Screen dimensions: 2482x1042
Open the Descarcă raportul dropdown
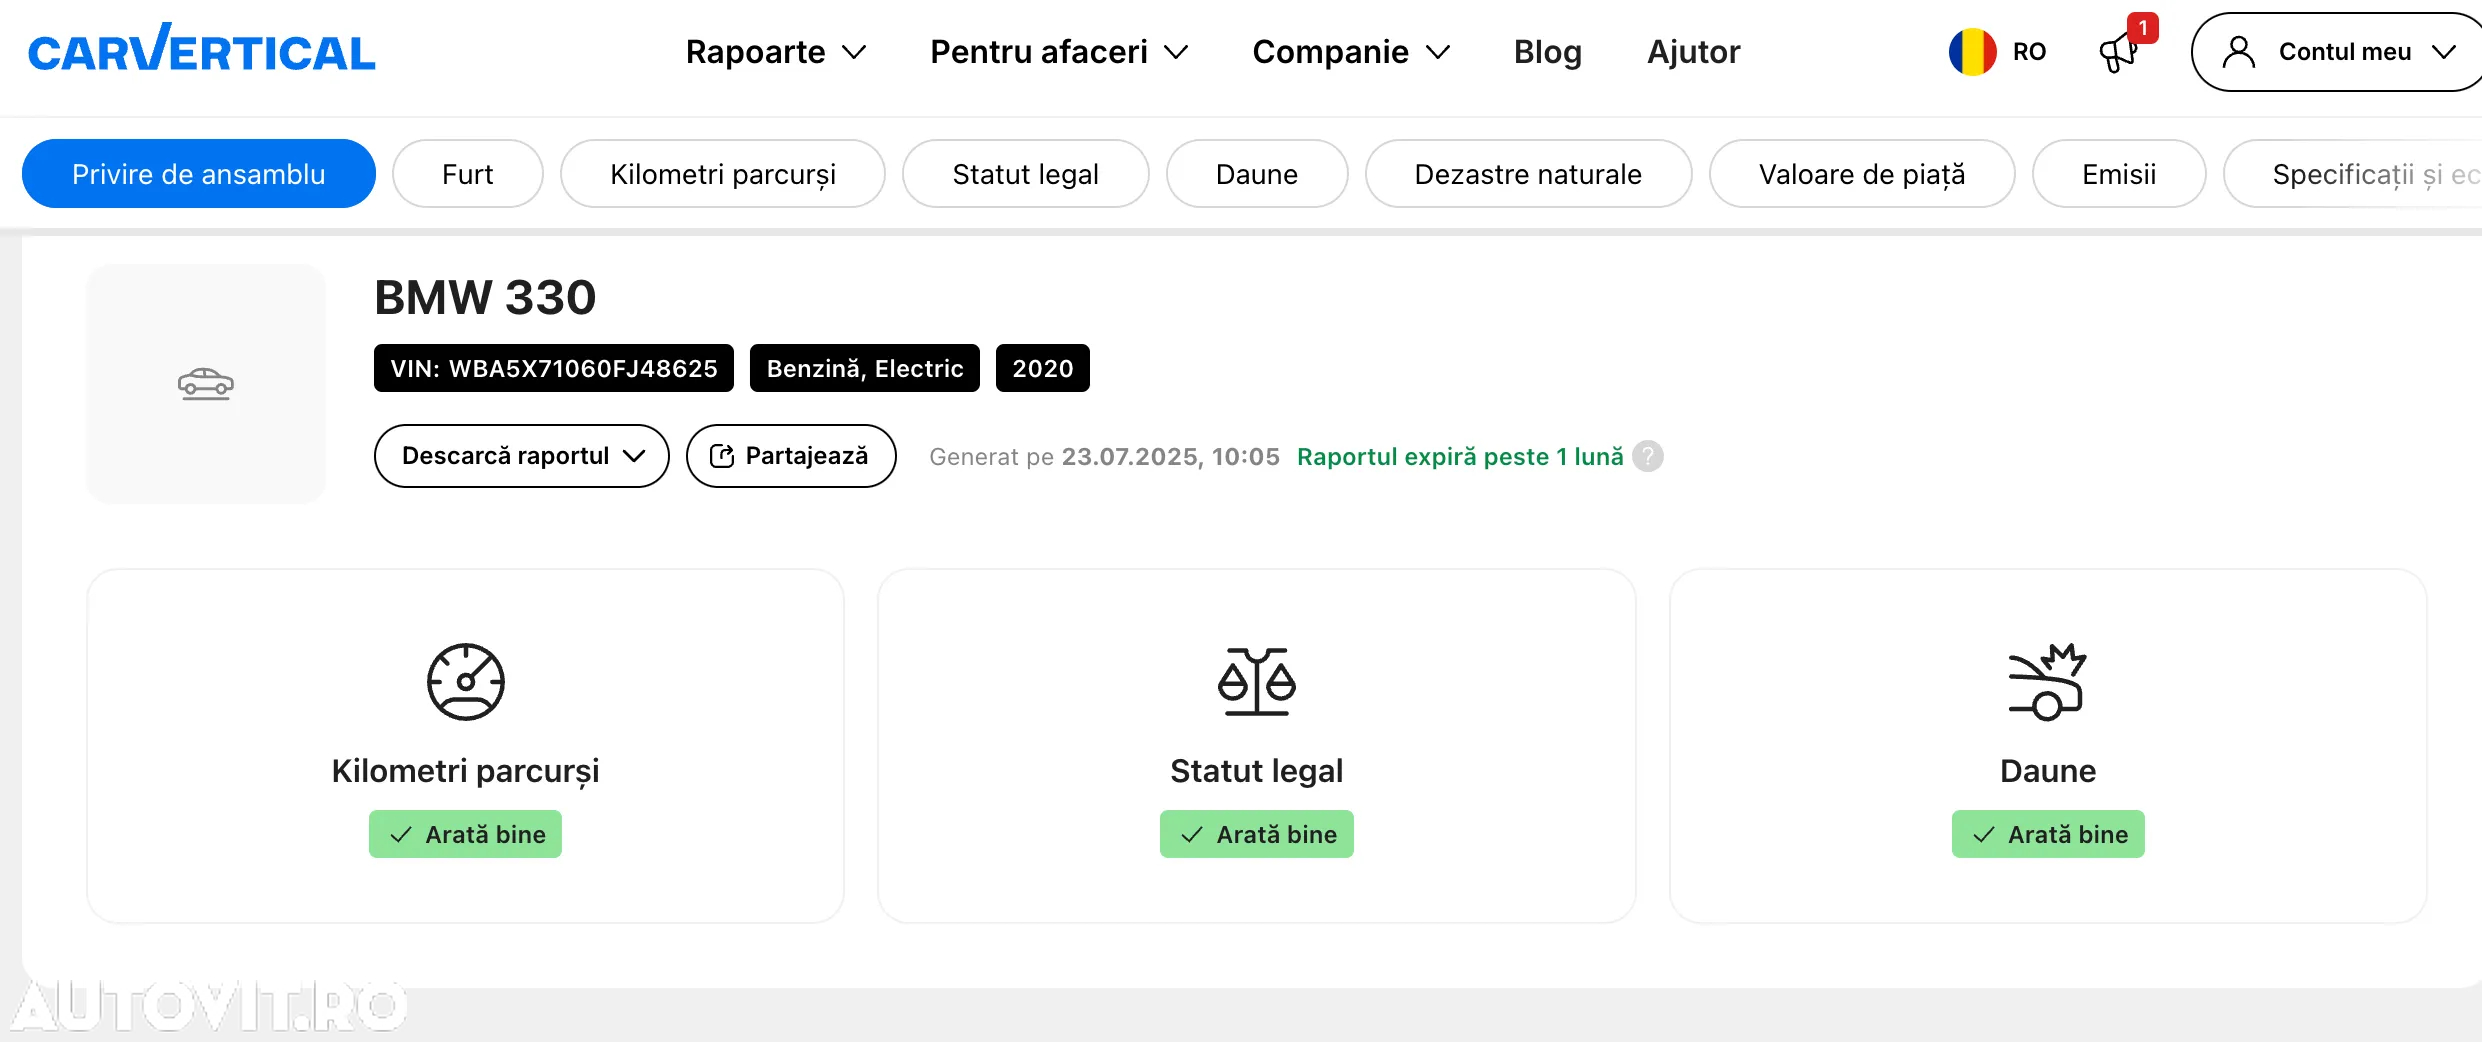pyautogui.click(x=522, y=456)
